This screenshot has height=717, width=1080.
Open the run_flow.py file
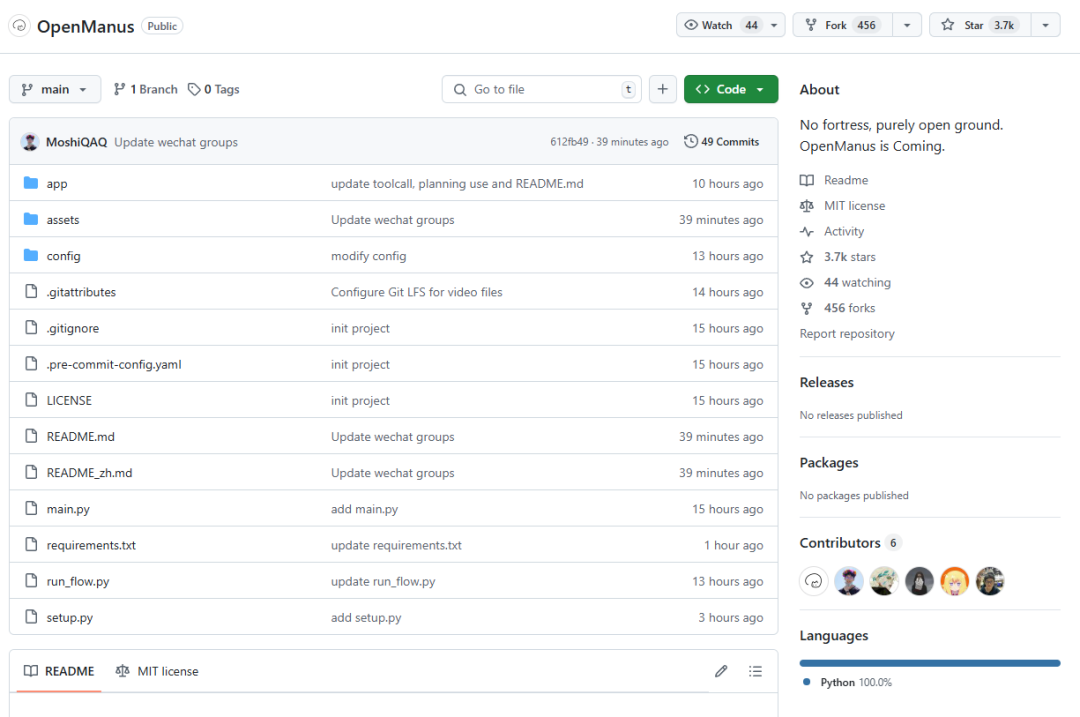[78, 581]
